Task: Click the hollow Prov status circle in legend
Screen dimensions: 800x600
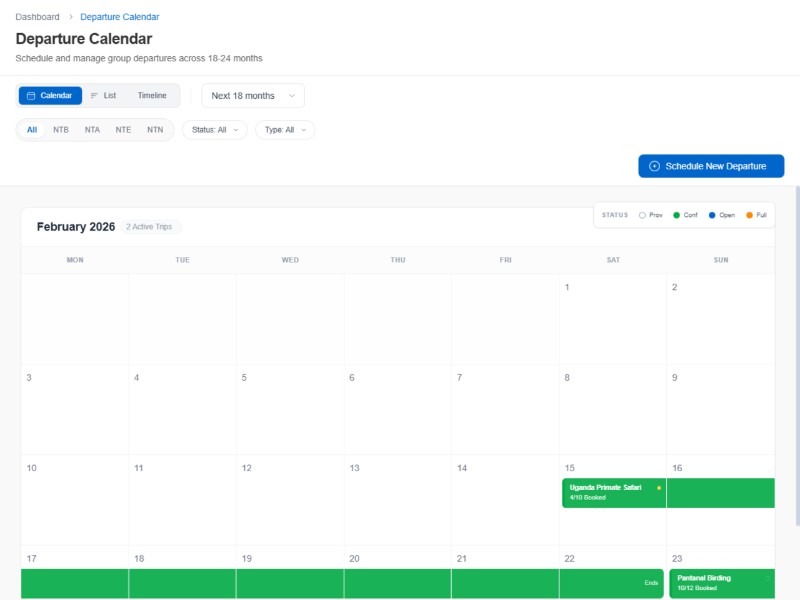Action: tap(642, 215)
